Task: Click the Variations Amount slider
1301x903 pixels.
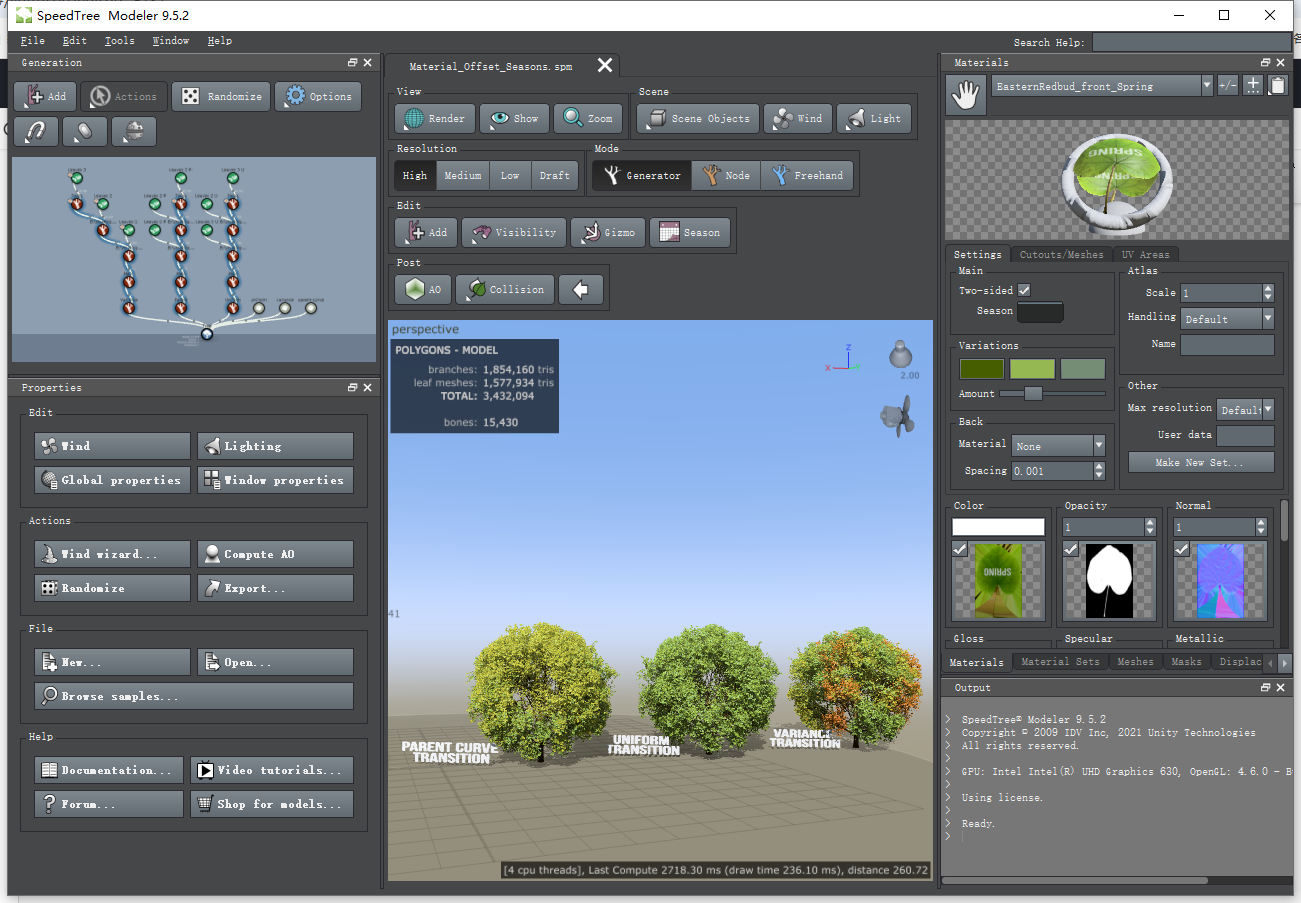Action: pyautogui.click(x=1052, y=394)
